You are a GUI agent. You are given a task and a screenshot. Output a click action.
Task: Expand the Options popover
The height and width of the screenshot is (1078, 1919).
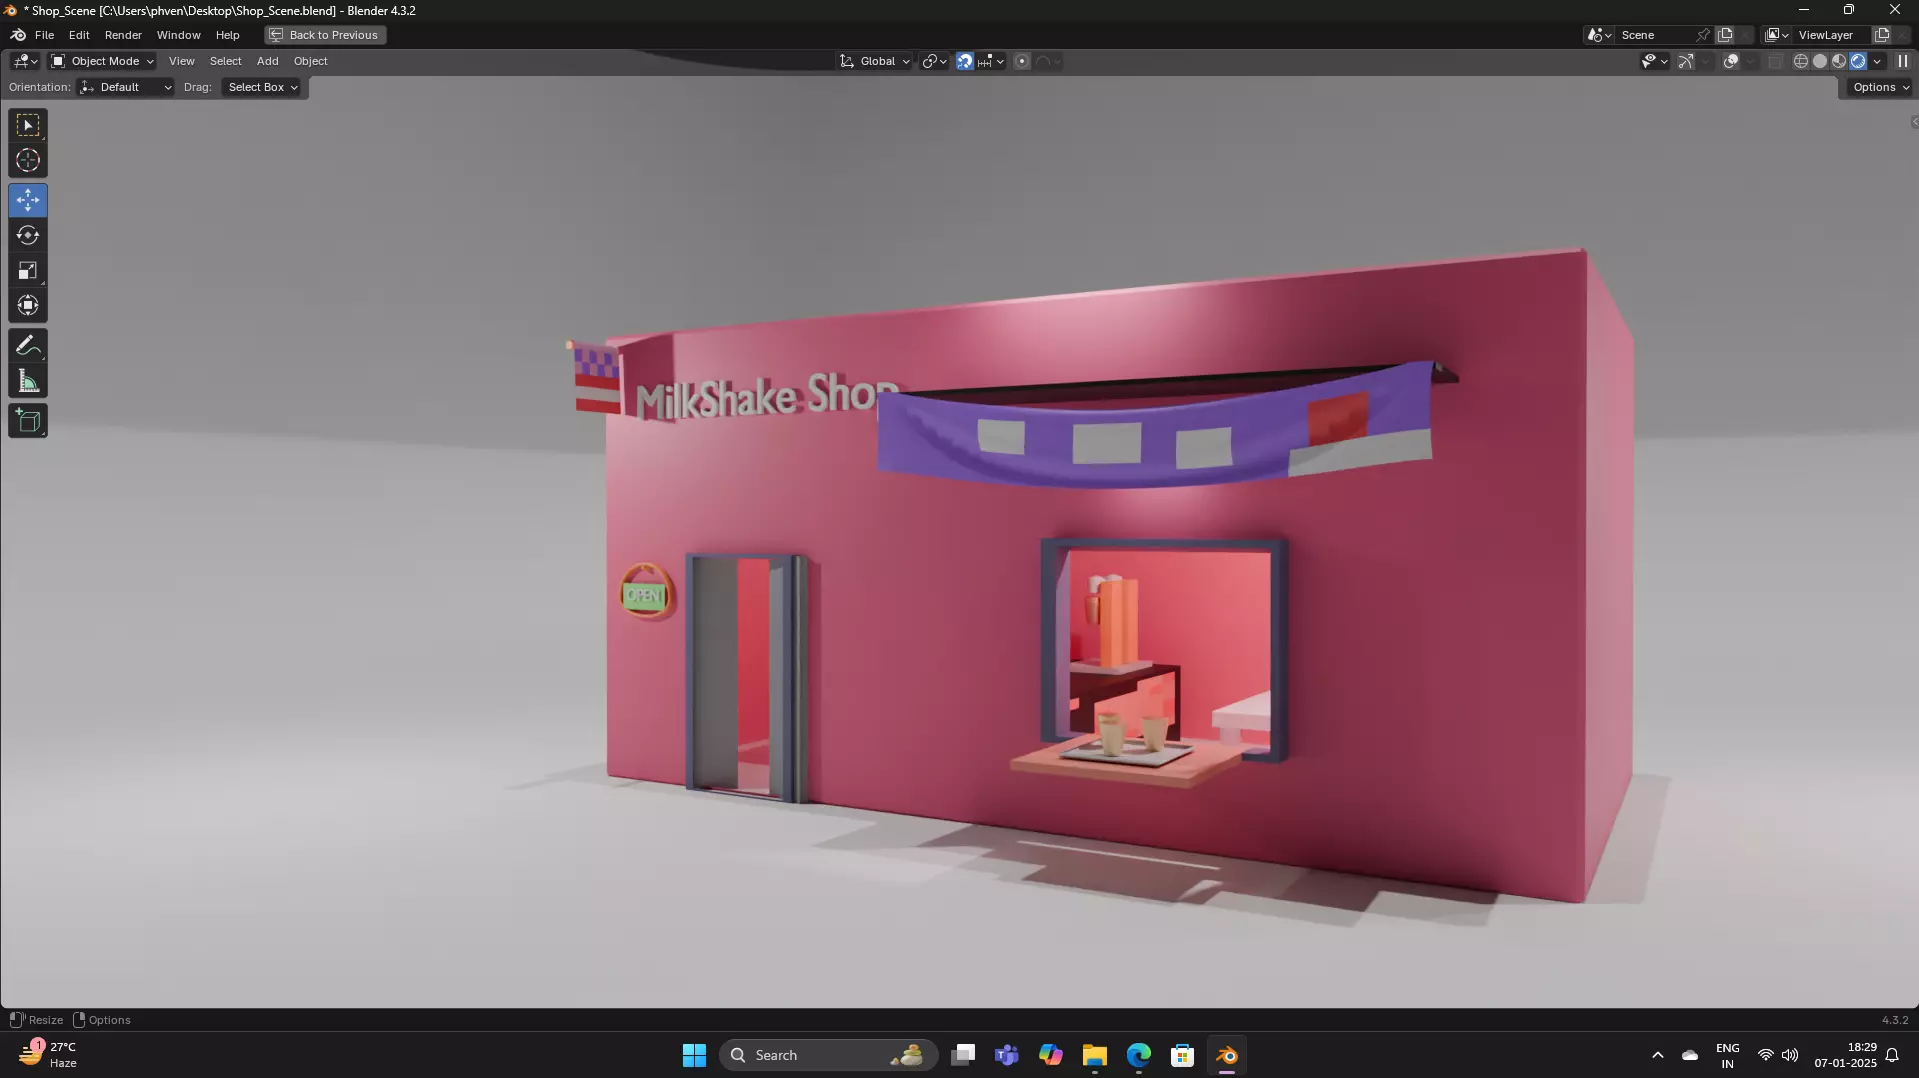tap(1880, 87)
